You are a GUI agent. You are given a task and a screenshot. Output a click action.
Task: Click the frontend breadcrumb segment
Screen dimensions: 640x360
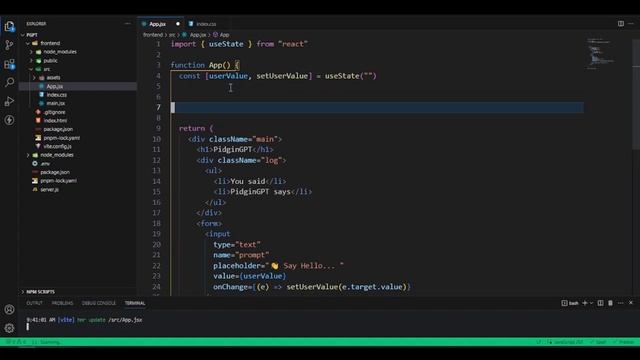pyautogui.click(x=153, y=35)
